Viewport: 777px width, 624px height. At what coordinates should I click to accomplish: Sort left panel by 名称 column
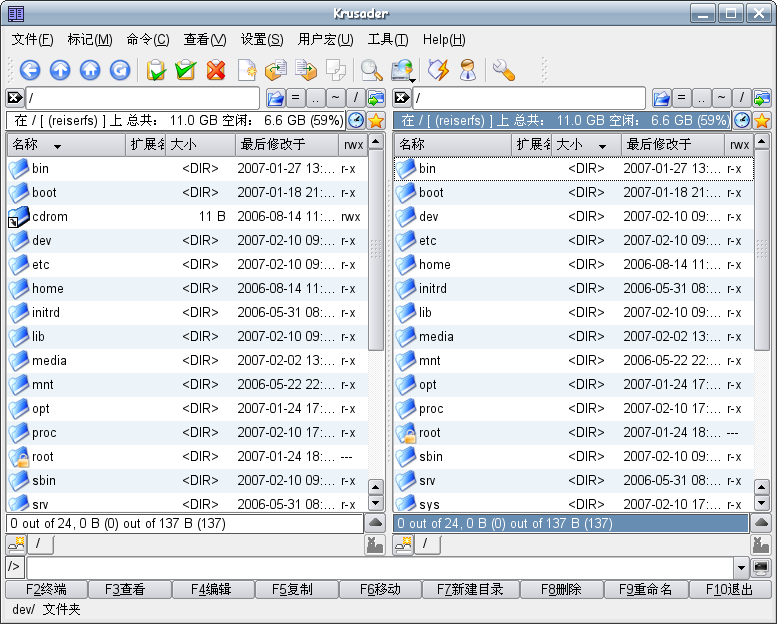(66, 145)
